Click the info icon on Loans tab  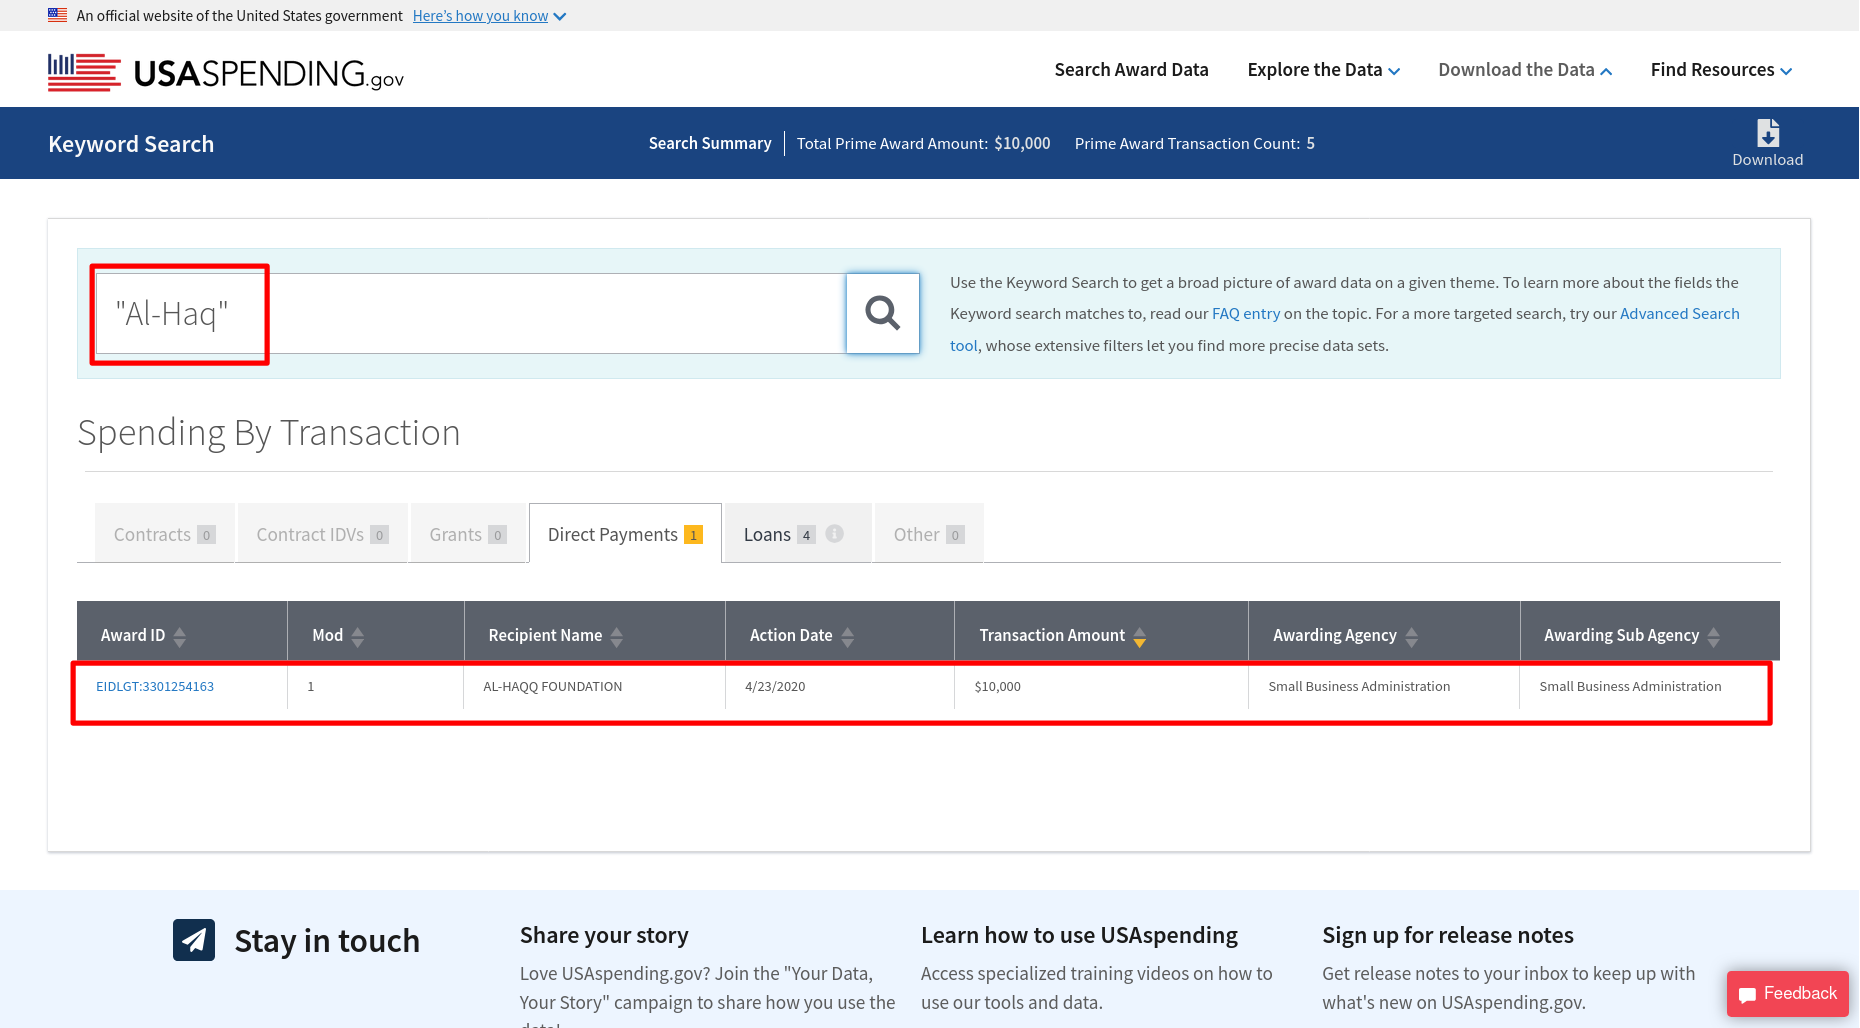(x=835, y=534)
